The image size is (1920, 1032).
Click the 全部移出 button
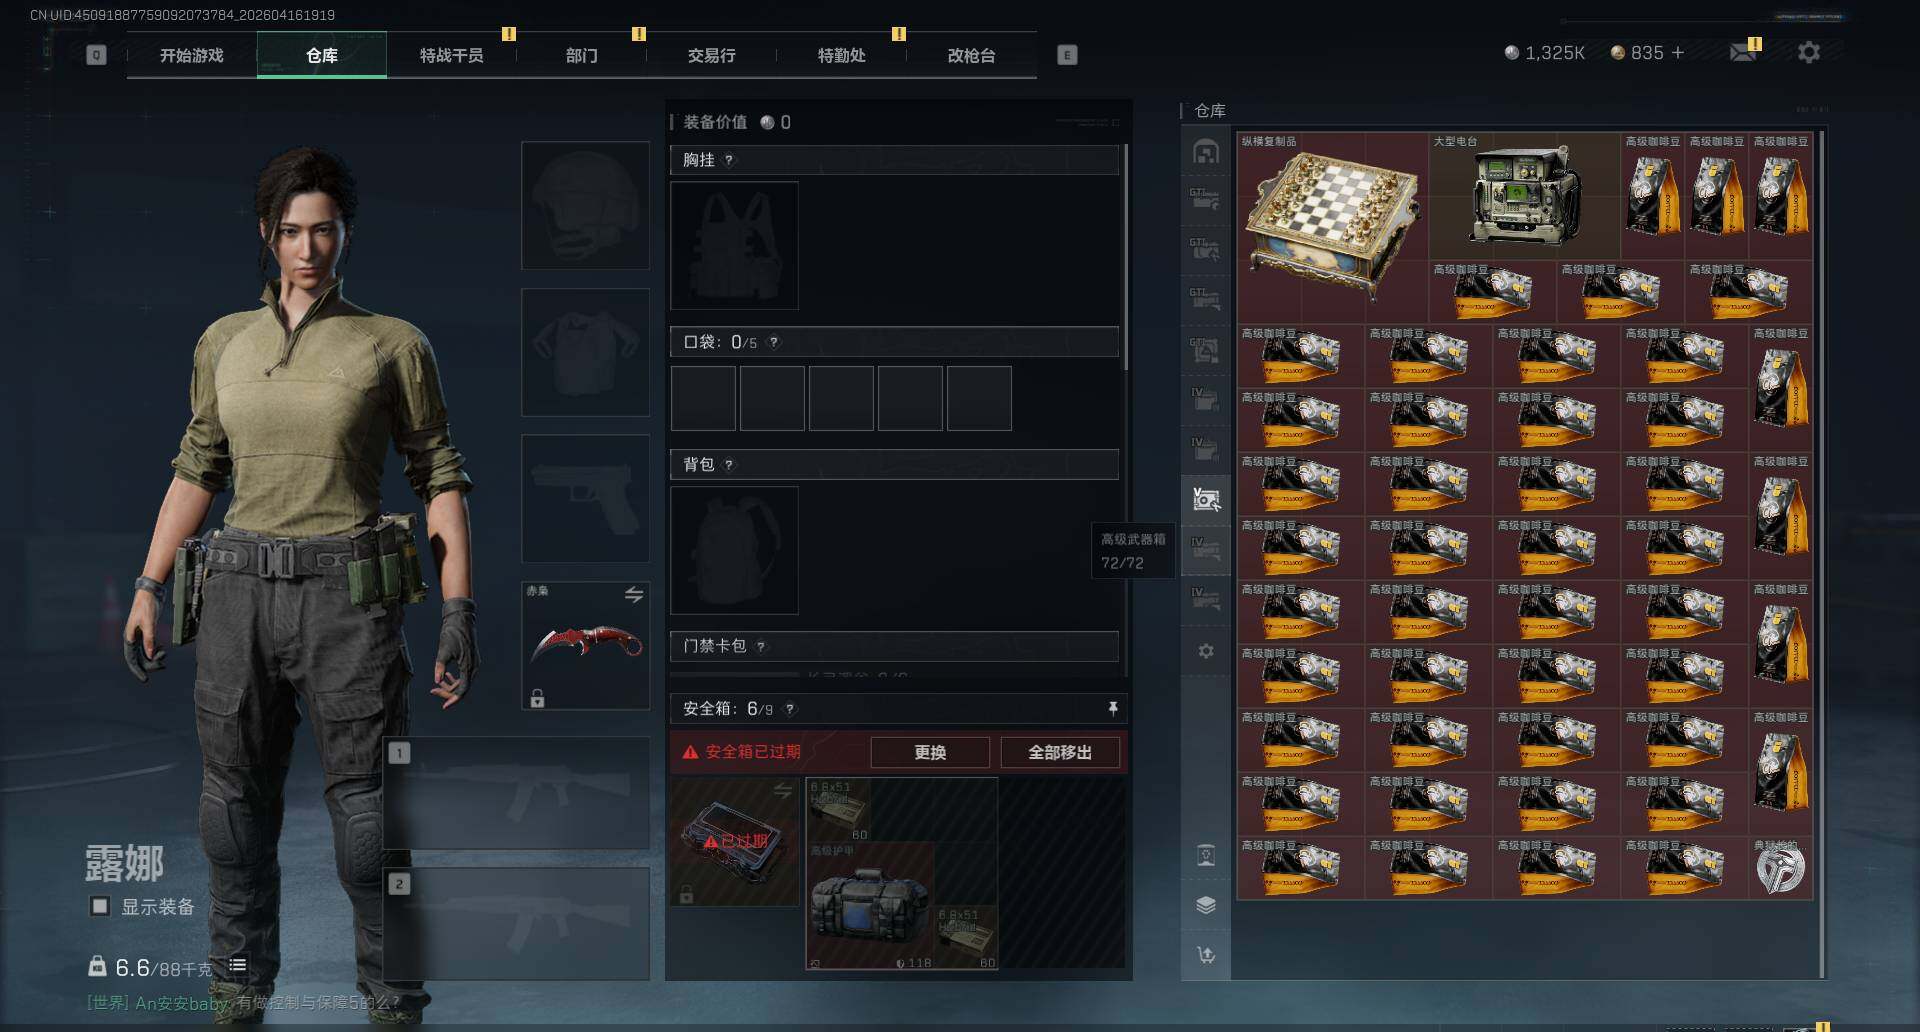1060,752
